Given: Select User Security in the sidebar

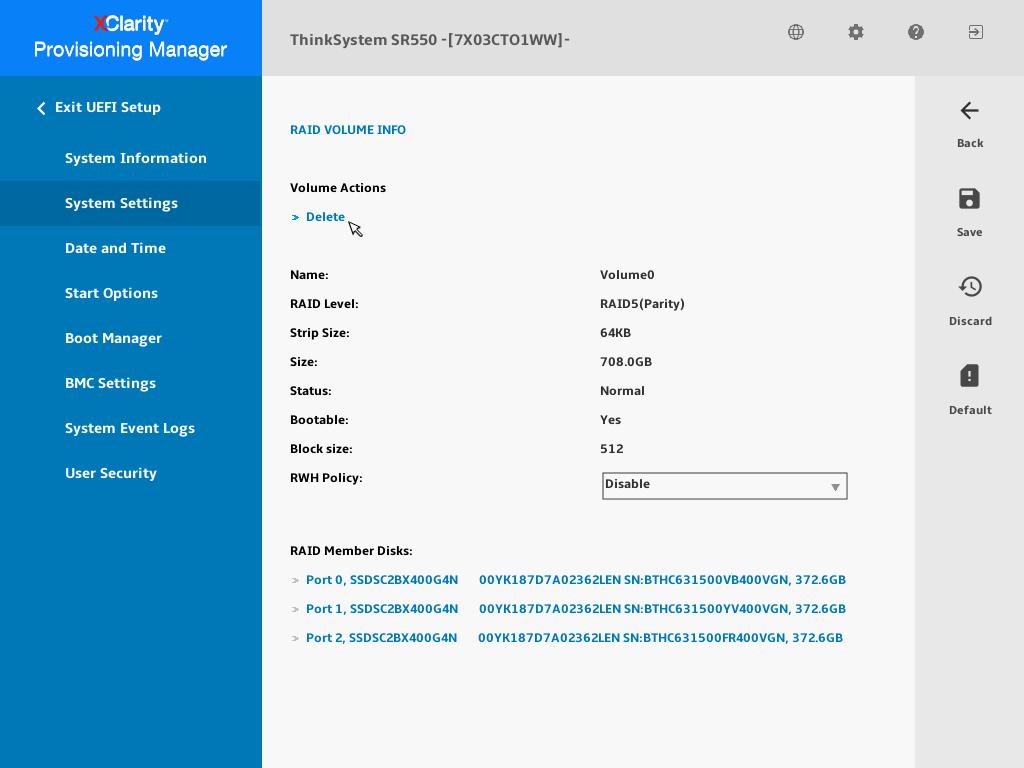Looking at the screenshot, I should pyautogui.click(x=111, y=473).
